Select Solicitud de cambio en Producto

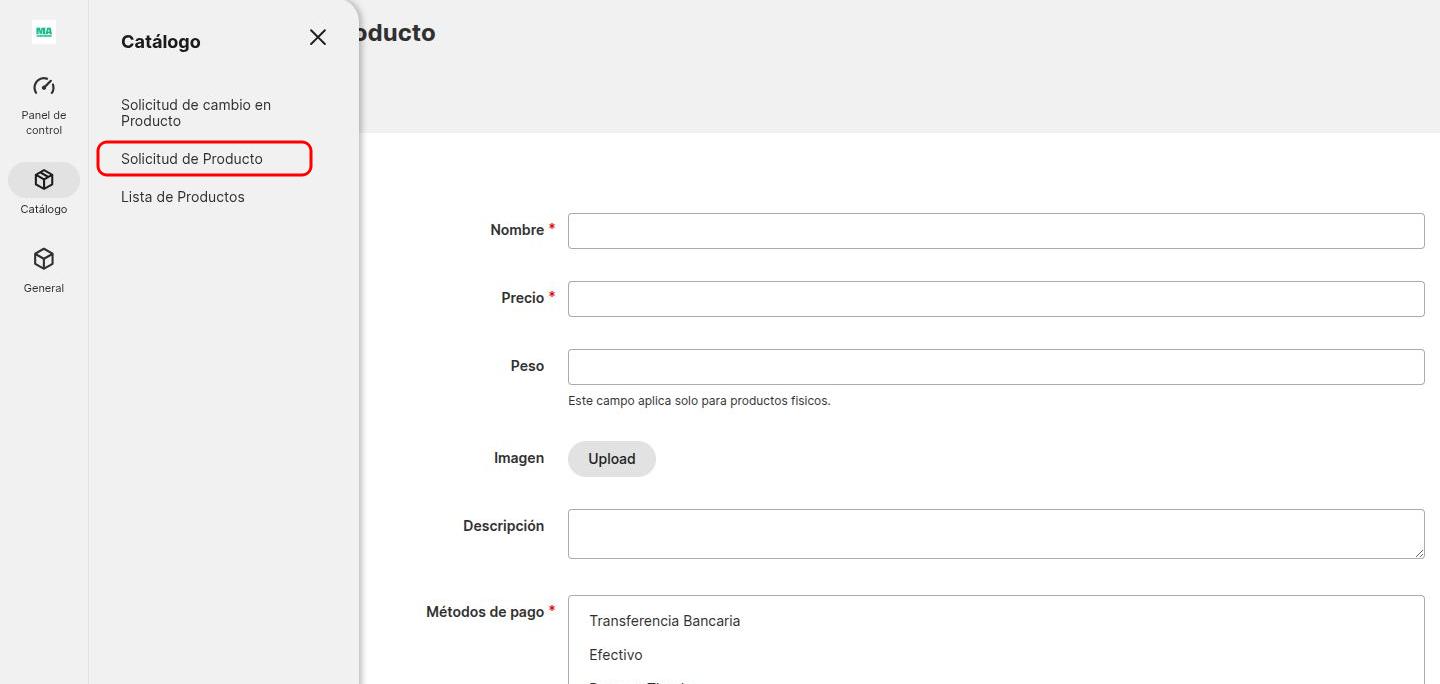pyautogui.click(x=195, y=112)
